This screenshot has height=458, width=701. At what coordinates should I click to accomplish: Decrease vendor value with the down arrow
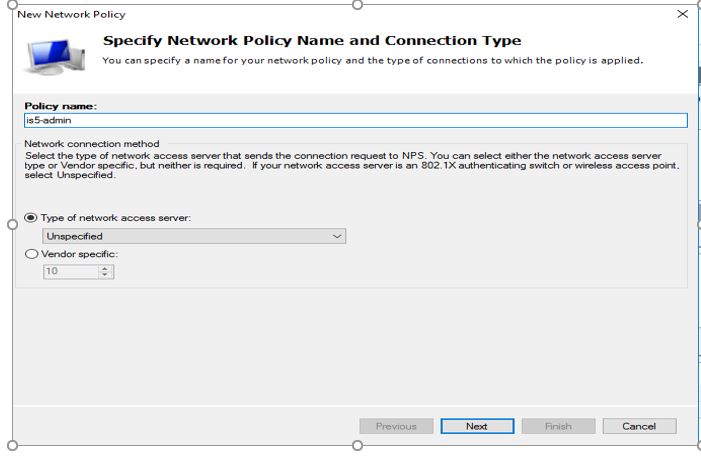pos(105,275)
